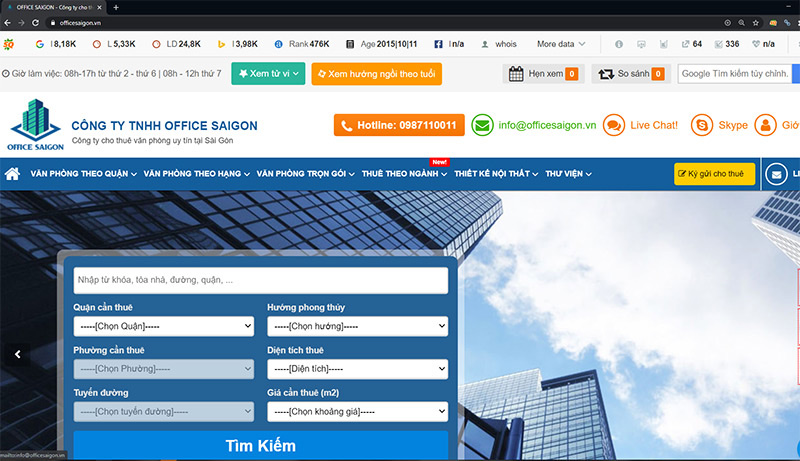The width and height of the screenshot is (800, 461).
Task: Open VĂN PHÒNG THEO QUẬN menu
Action: pyautogui.click(x=84, y=173)
